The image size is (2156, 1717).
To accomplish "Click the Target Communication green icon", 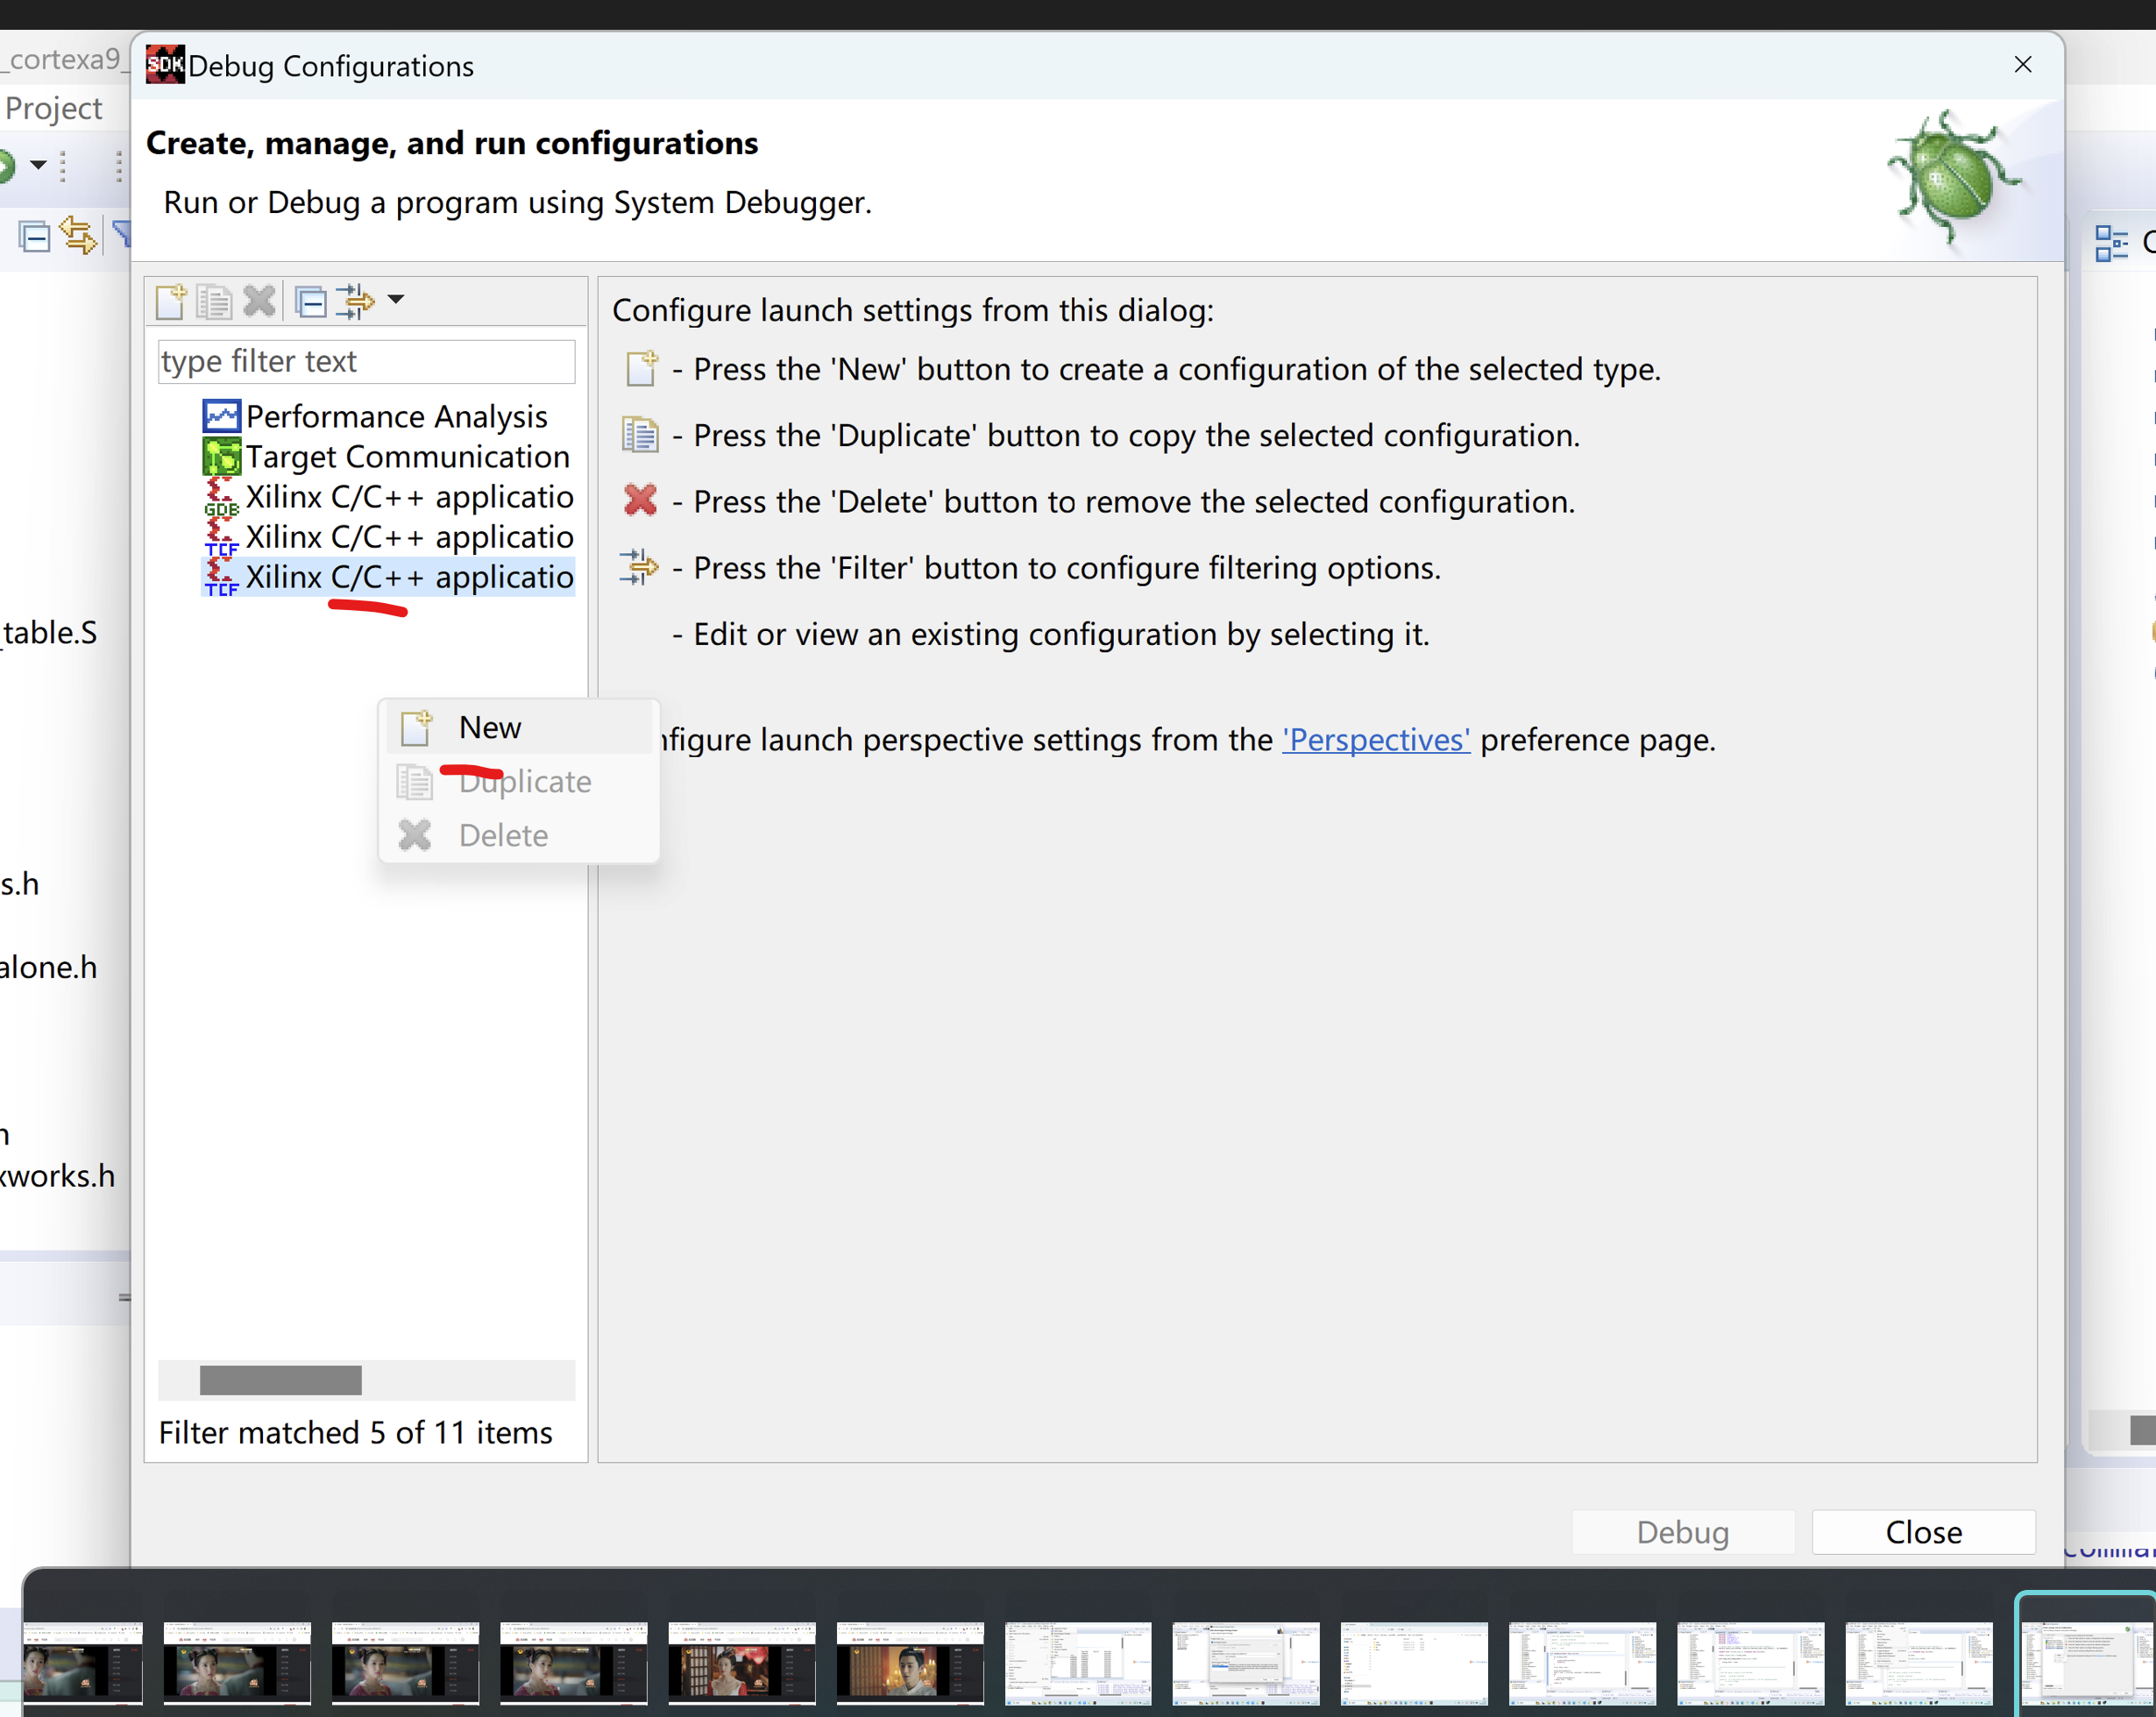I will coord(221,457).
